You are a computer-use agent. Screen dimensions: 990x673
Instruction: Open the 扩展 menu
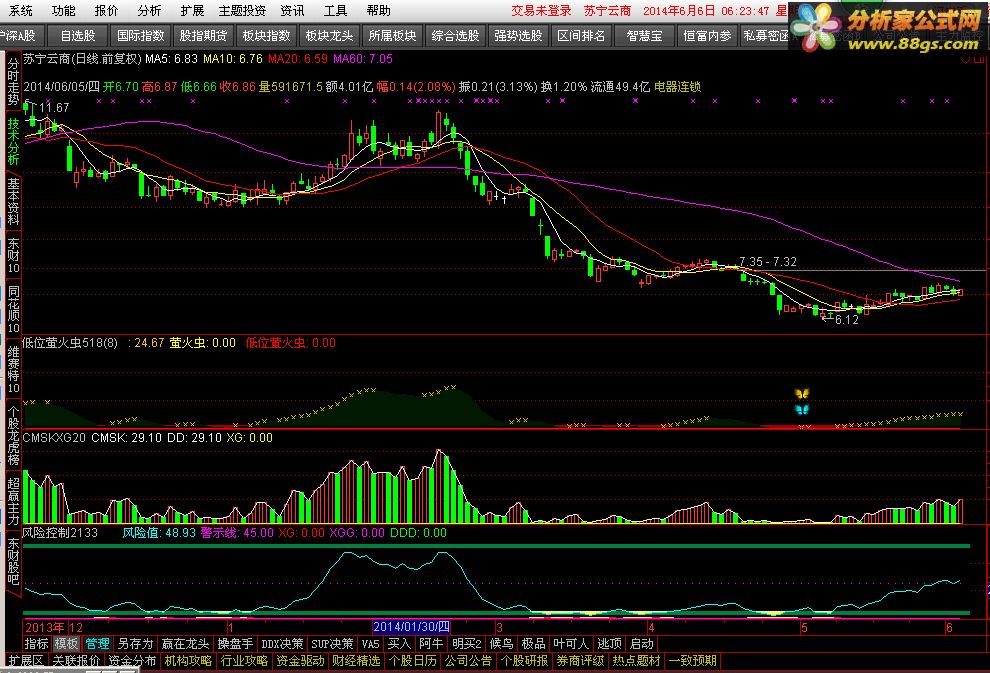(x=192, y=11)
